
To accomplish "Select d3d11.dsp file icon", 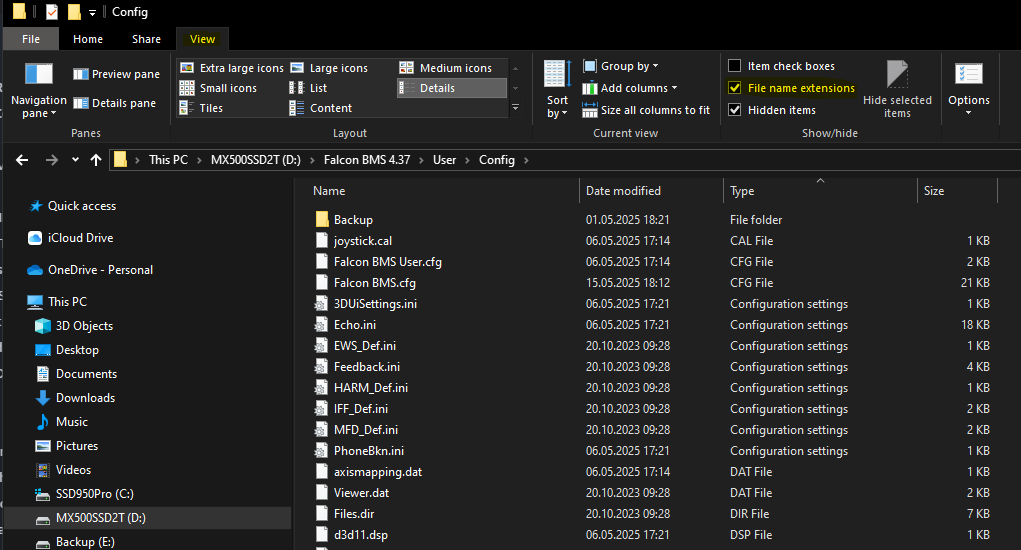I will pyautogui.click(x=322, y=534).
